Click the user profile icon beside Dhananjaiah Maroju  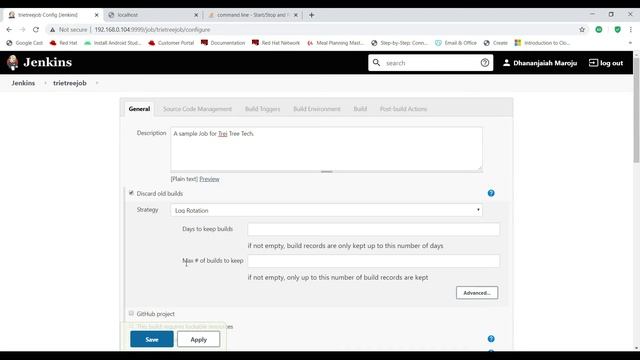tap(506, 62)
